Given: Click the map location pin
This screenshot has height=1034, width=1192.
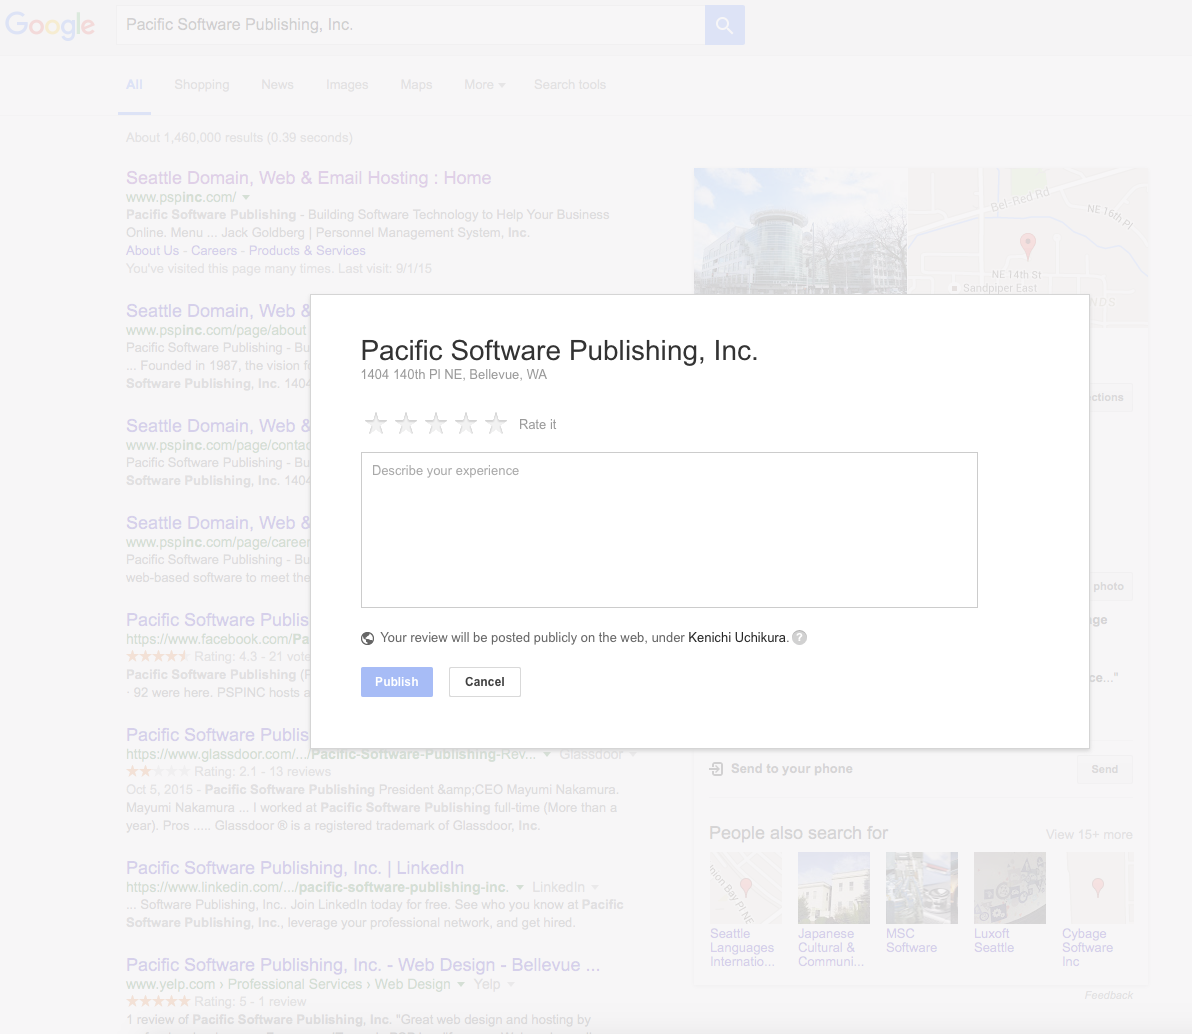Looking at the screenshot, I should pyautogui.click(x=1028, y=245).
